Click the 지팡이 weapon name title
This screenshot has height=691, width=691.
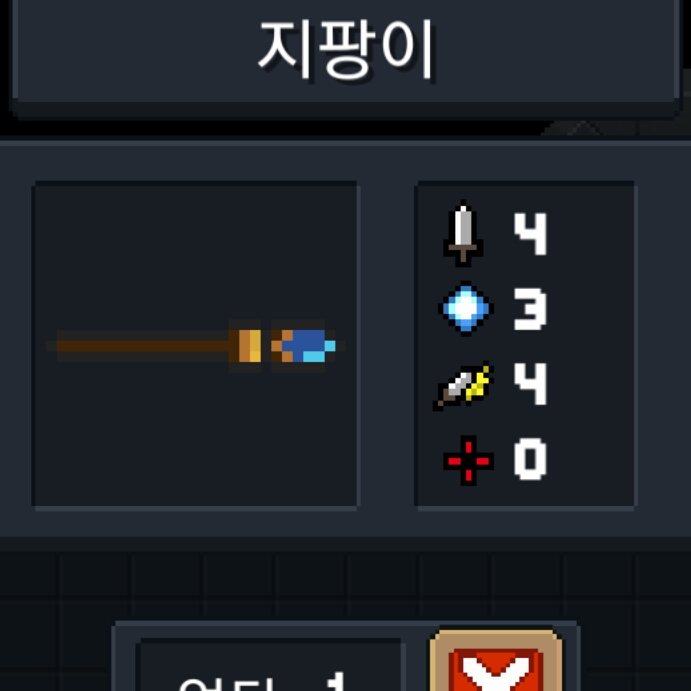pyautogui.click(x=346, y=49)
